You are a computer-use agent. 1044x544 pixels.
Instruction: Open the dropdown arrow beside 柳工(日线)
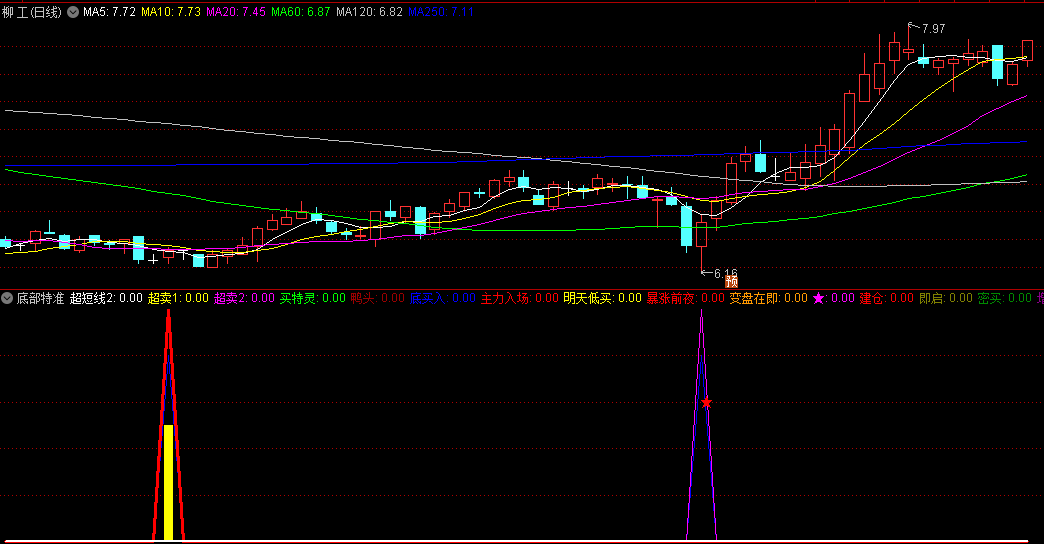coord(73,12)
